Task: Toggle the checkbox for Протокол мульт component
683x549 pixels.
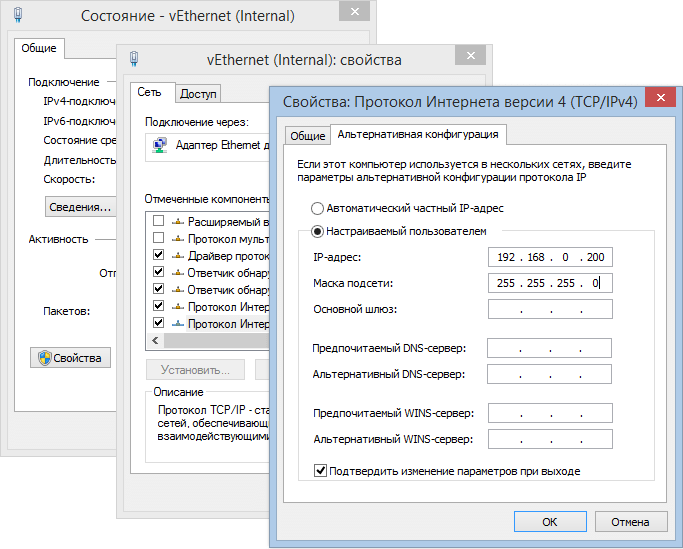Action: 159,238
